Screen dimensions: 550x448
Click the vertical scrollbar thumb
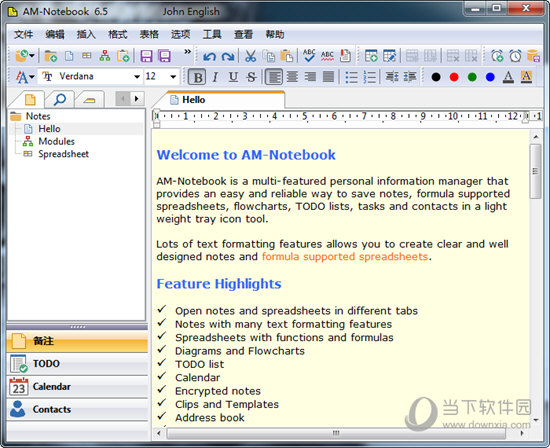click(x=535, y=171)
